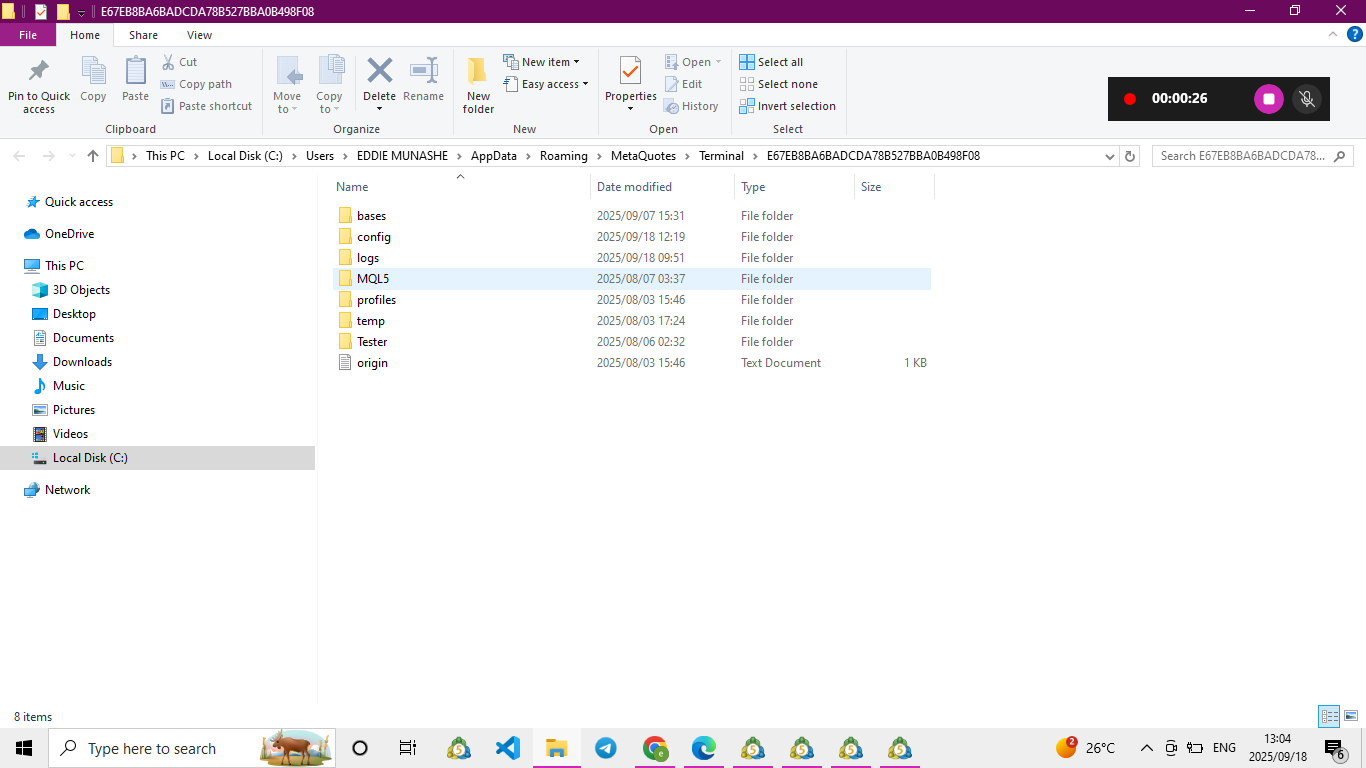The image size is (1366, 768).
Task: Rename the selected item from the ribbon
Action: point(423,80)
